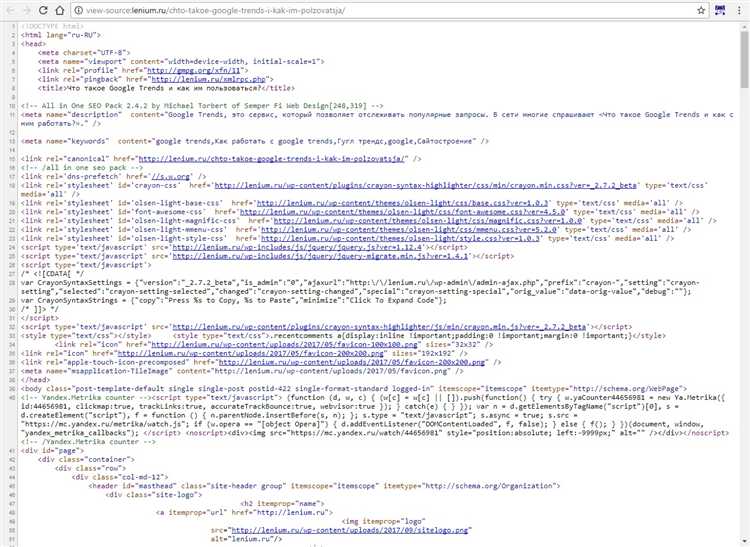Go forward with the browser arrow
Viewport: 750px width, 547px height.
(x=26, y=10)
